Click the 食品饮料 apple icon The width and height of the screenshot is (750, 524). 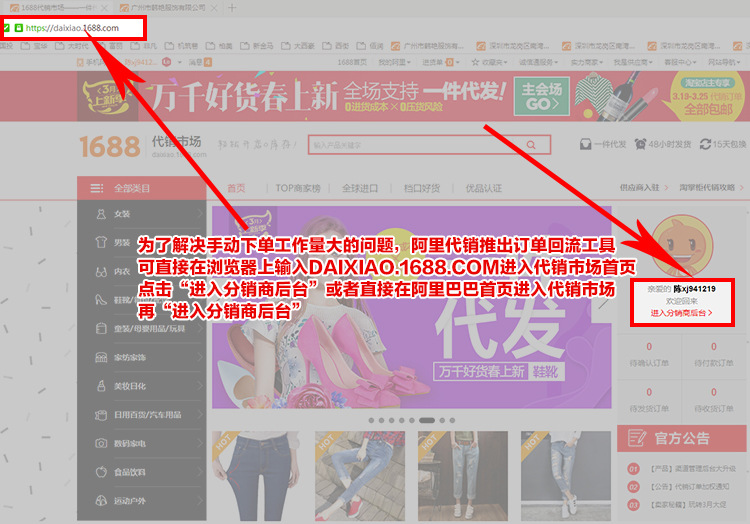[101, 472]
